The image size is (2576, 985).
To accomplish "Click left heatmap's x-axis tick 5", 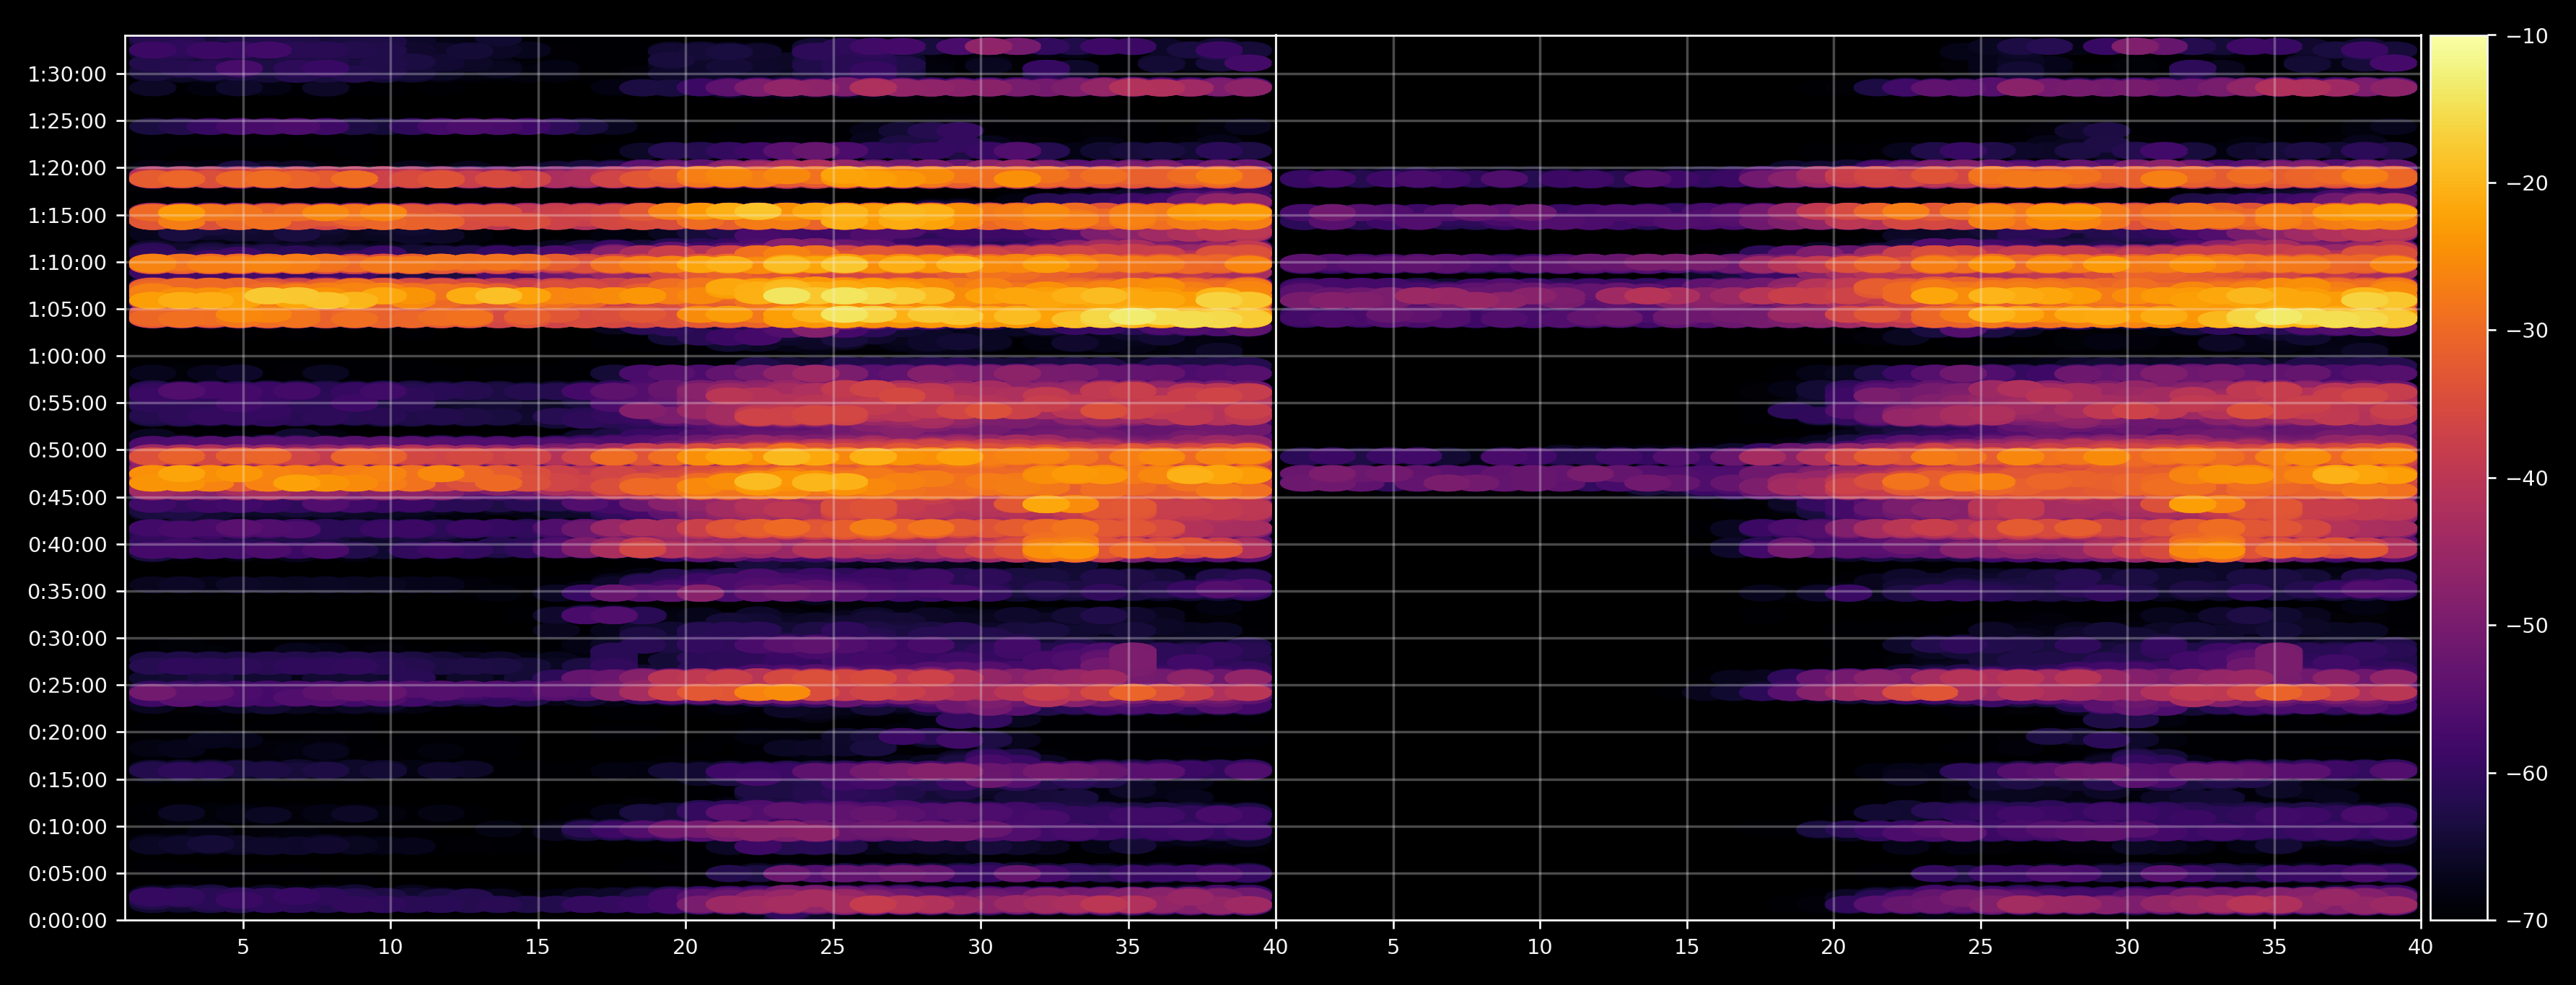I will pos(243,947).
